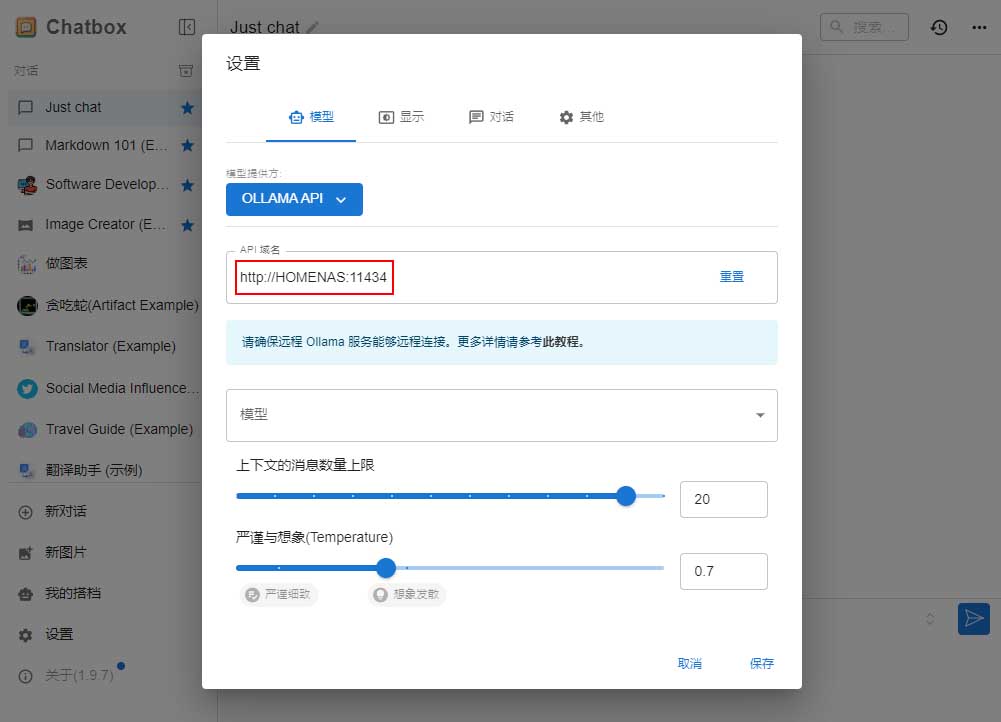Toggle star on Just chat conversation

187,108
